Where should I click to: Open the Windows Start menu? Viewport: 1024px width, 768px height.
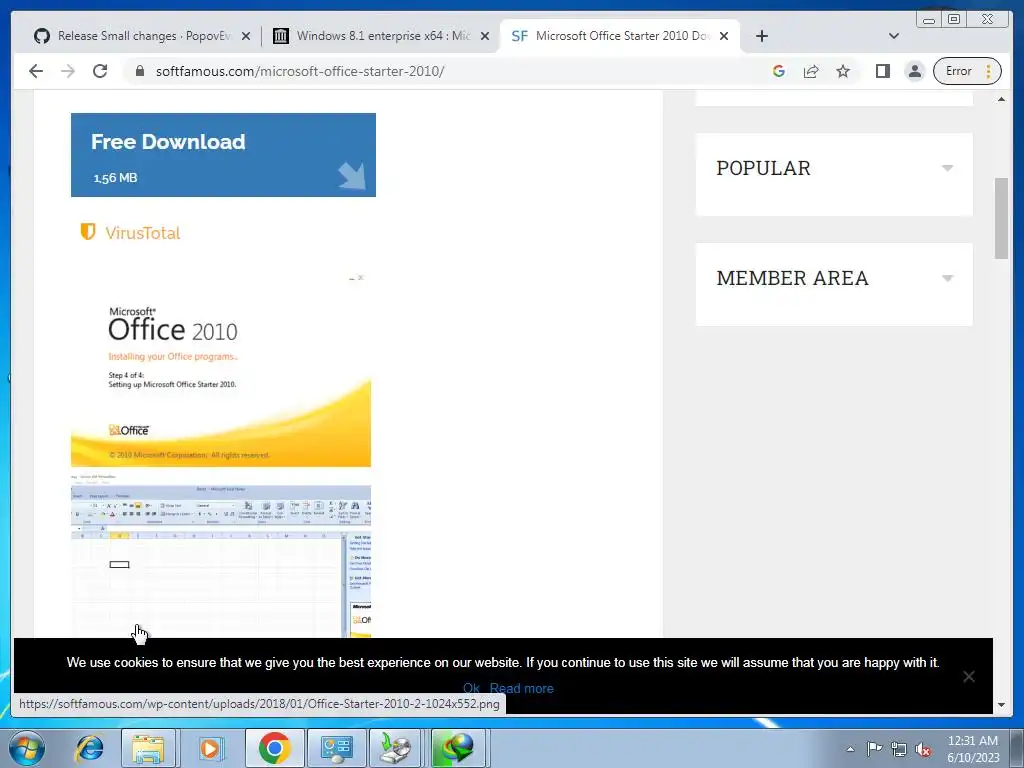point(27,748)
